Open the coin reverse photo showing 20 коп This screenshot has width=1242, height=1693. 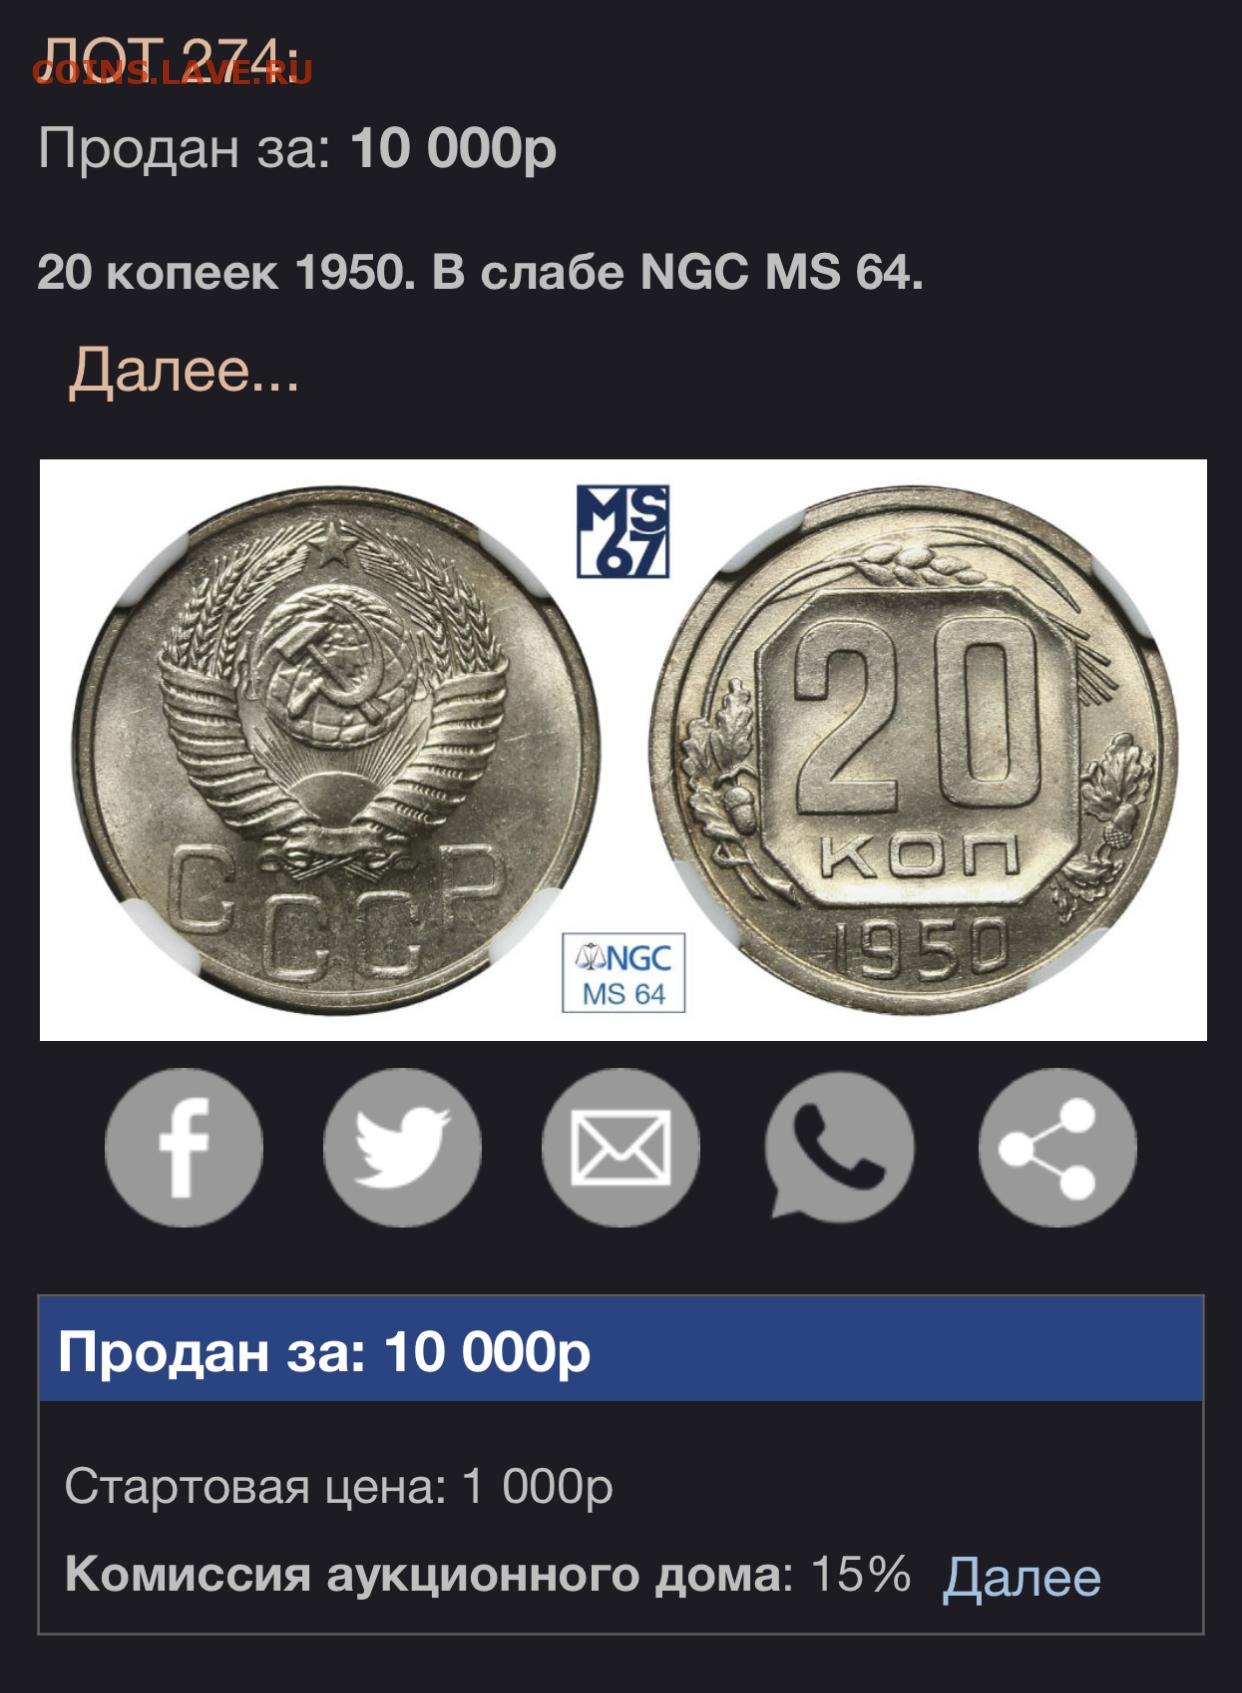[x=914, y=750]
